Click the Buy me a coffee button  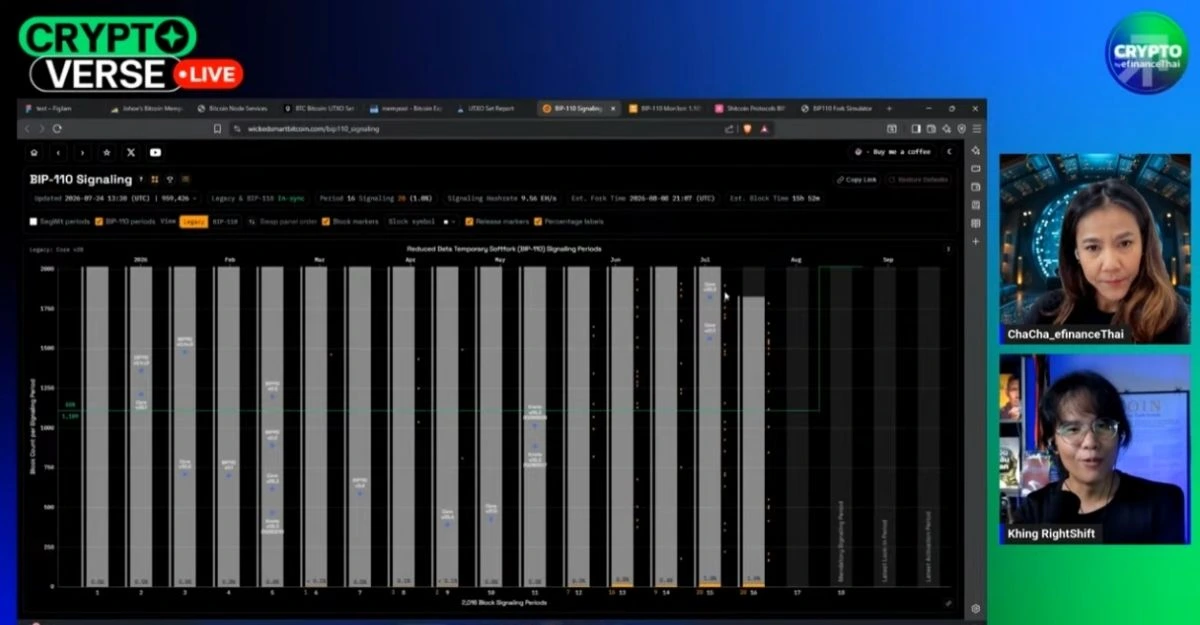coord(891,152)
